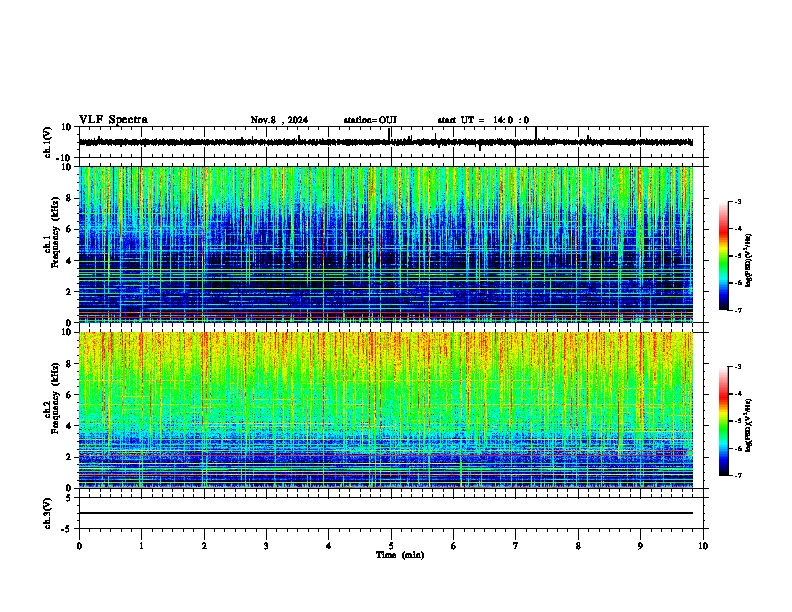Click the time axis tick label '0'
The height and width of the screenshot is (612, 792).
[79, 546]
